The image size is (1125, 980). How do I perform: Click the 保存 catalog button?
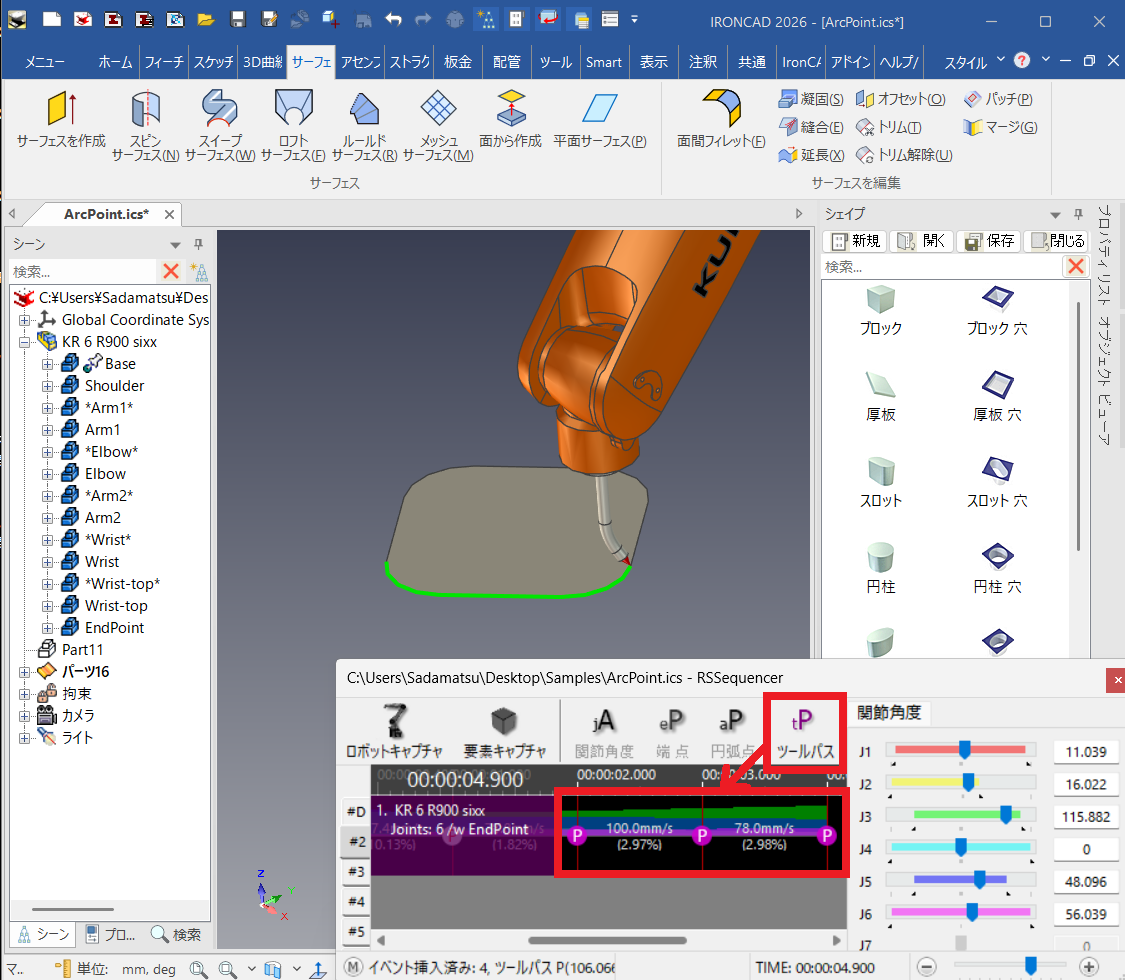tap(988, 241)
